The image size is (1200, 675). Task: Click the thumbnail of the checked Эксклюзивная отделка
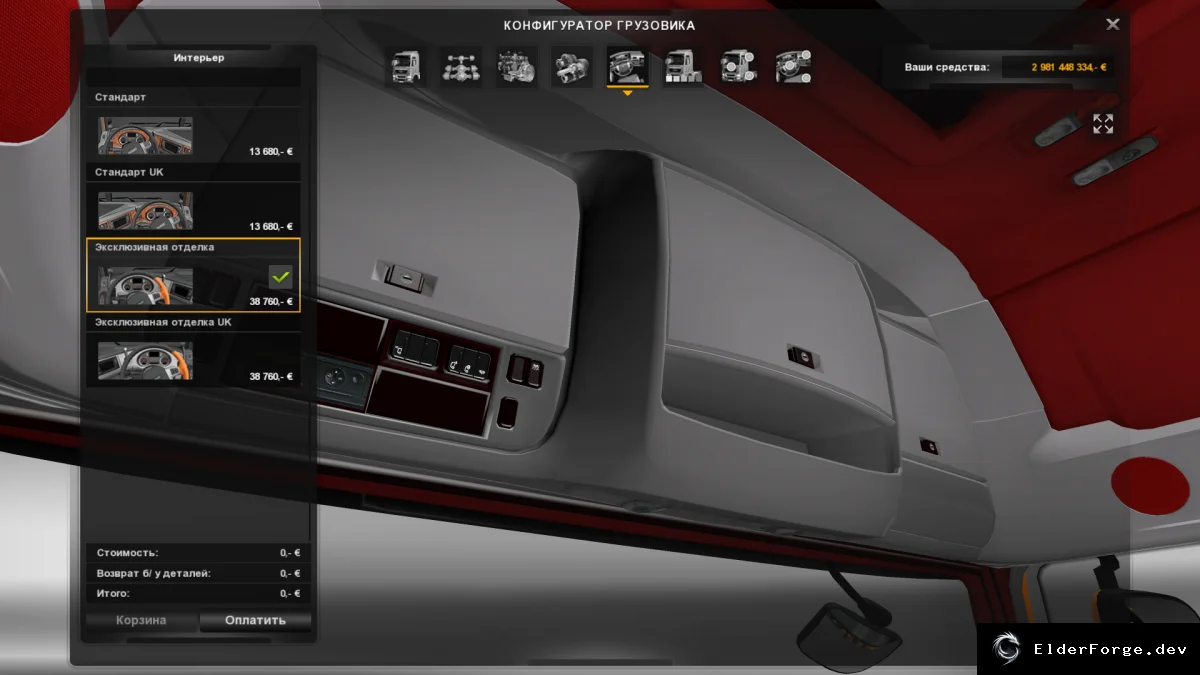(x=145, y=285)
